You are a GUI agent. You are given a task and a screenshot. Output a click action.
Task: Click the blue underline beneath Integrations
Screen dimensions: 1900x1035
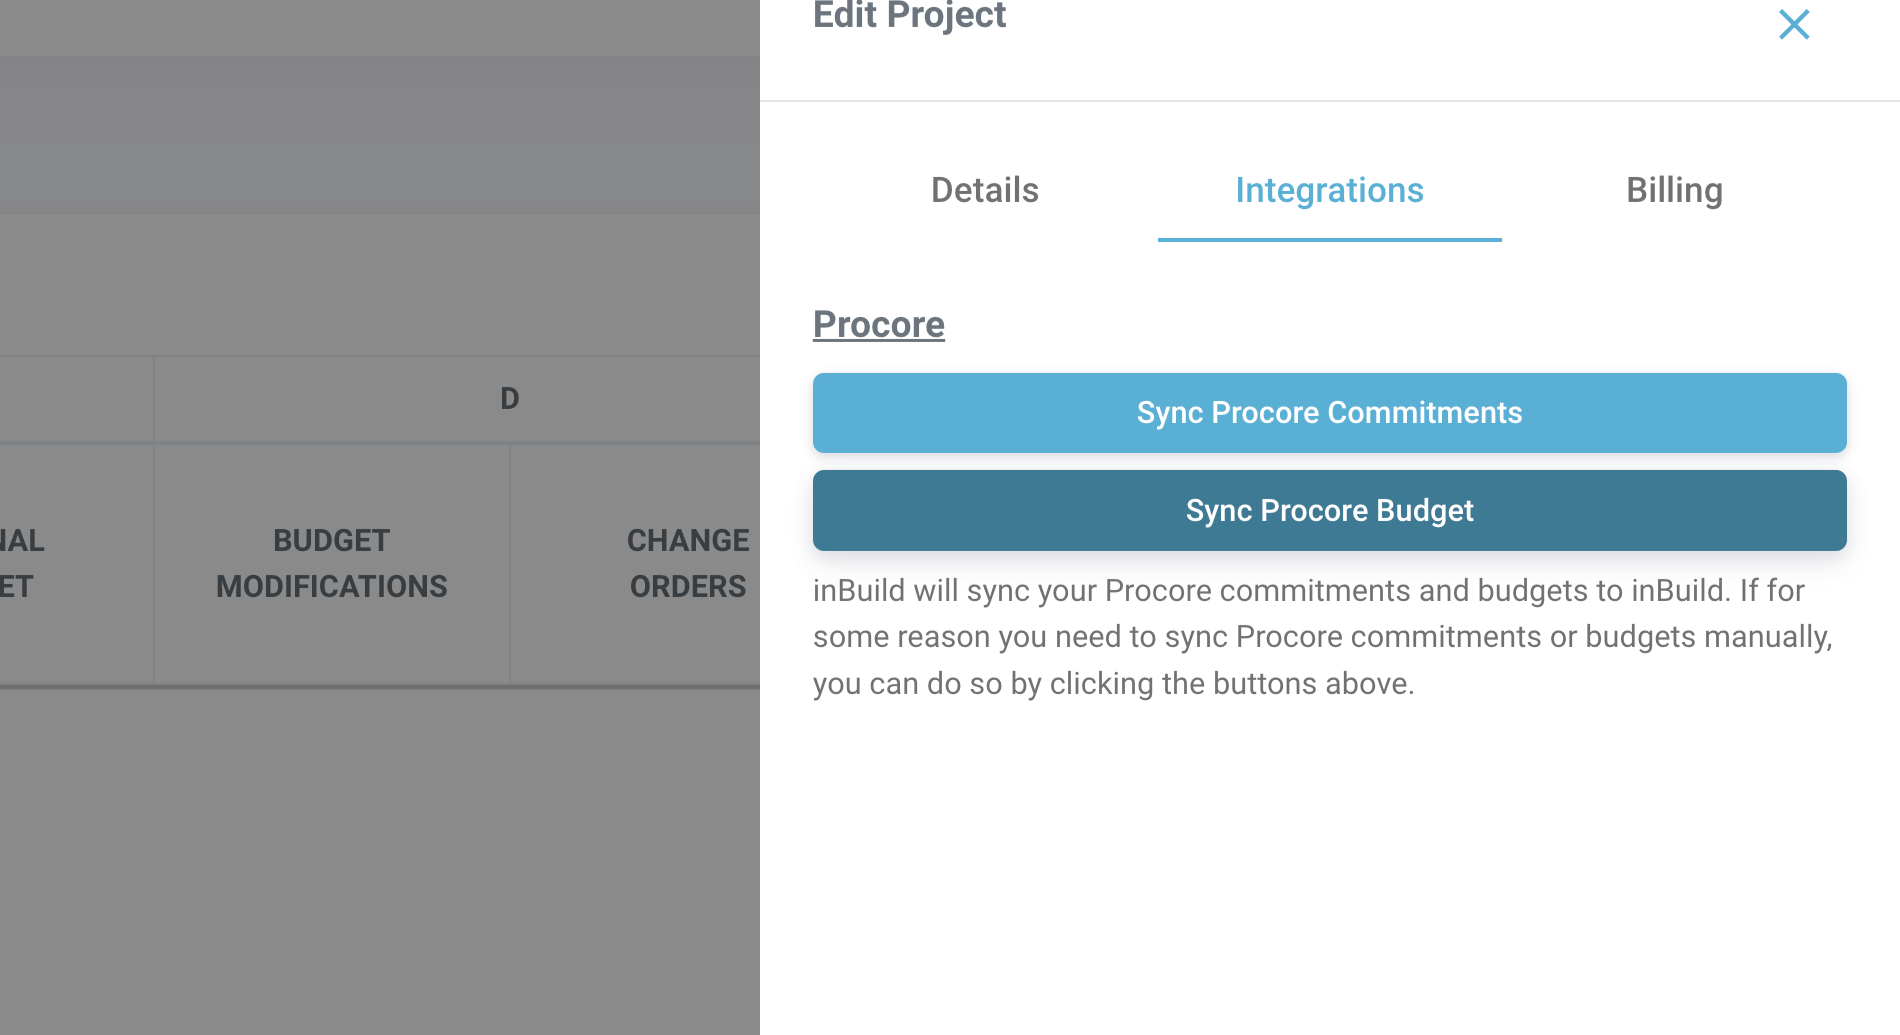[1329, 240]
